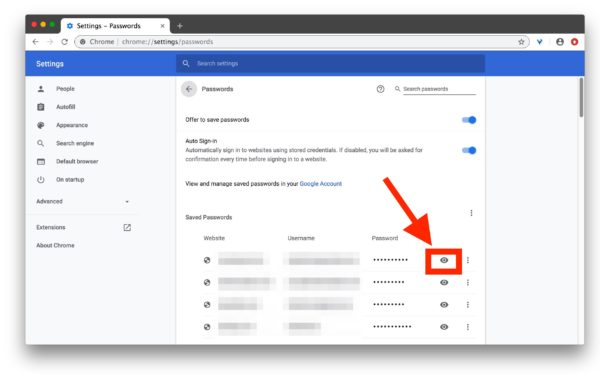Viewport: 600px width, 374px height.
Task: Open the blue V extension icon
Action: coord(540,42)
